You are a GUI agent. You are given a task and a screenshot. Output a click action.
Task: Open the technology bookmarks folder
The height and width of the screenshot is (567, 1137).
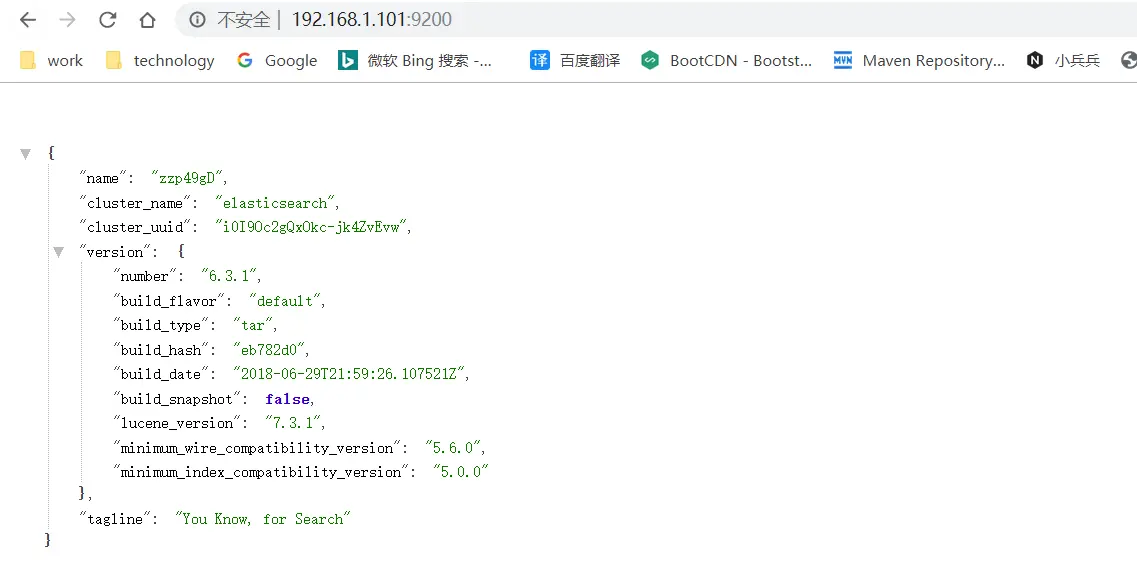pos(160,61)
